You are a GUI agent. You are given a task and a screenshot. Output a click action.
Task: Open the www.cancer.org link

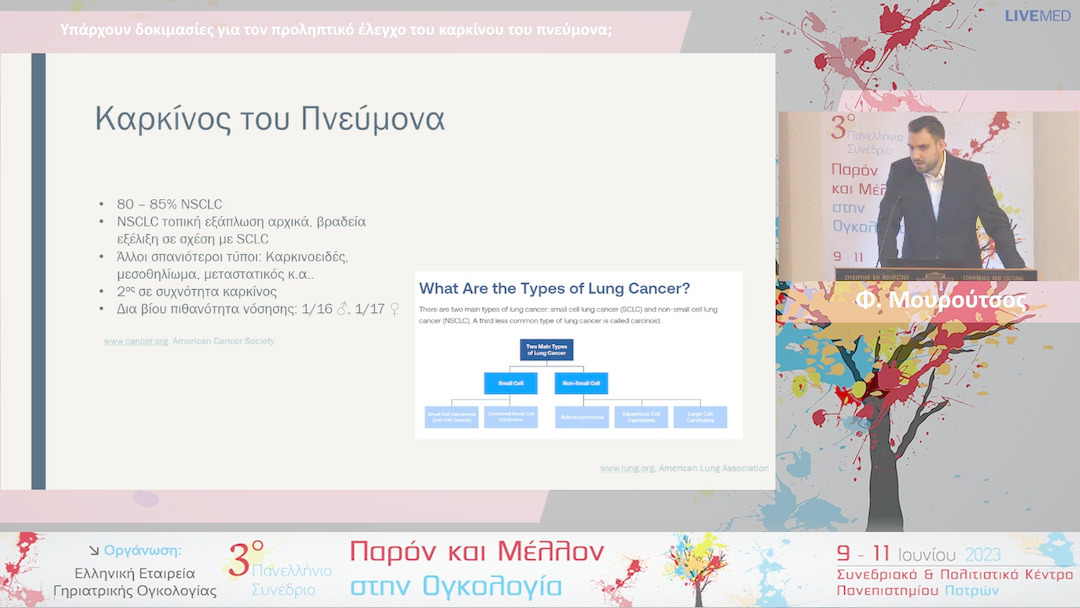[136, 341]
